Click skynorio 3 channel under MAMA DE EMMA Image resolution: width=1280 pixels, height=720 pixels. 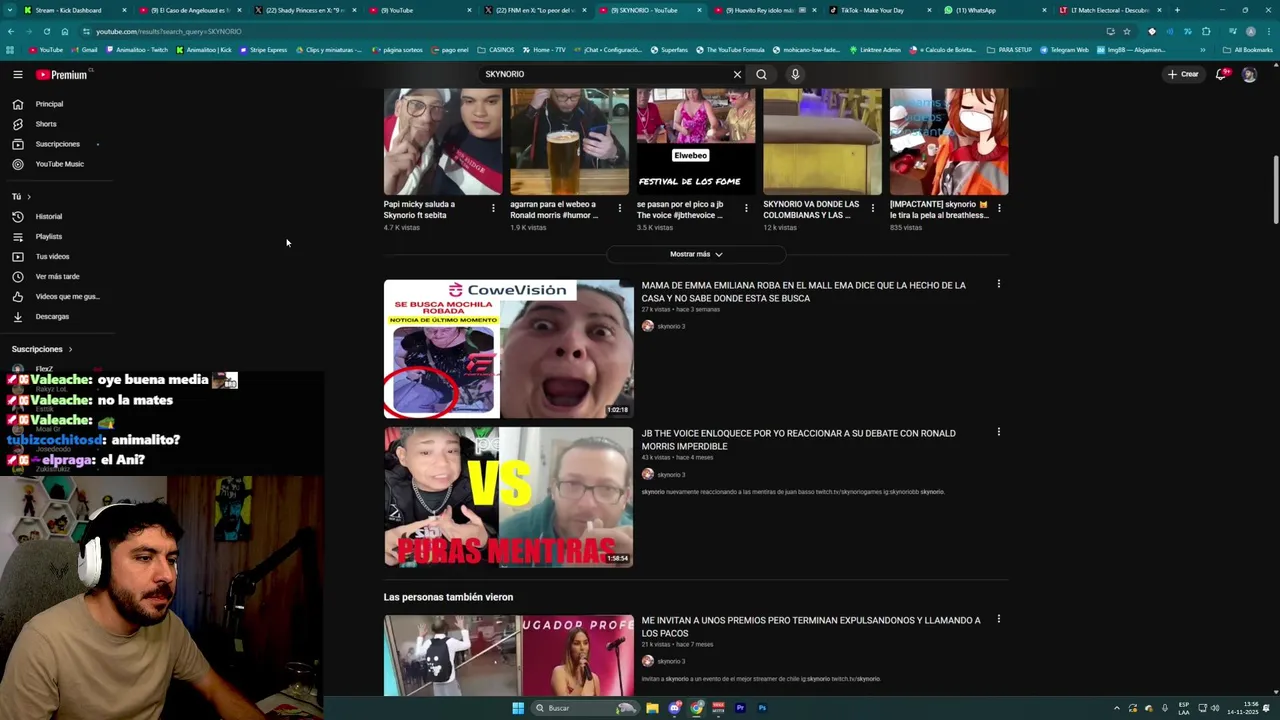671,326
